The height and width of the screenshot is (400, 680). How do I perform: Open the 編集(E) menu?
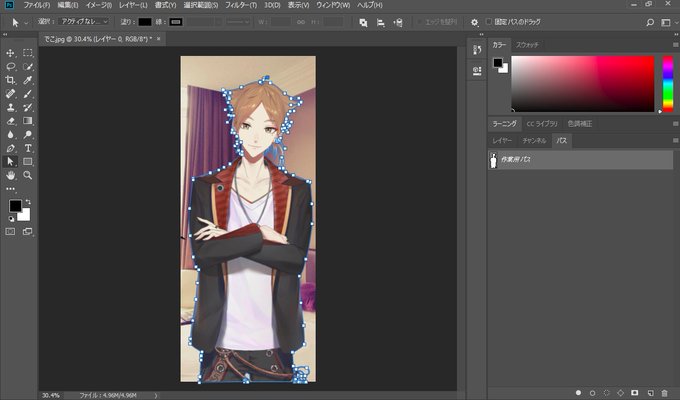click(x=68, y=5)
